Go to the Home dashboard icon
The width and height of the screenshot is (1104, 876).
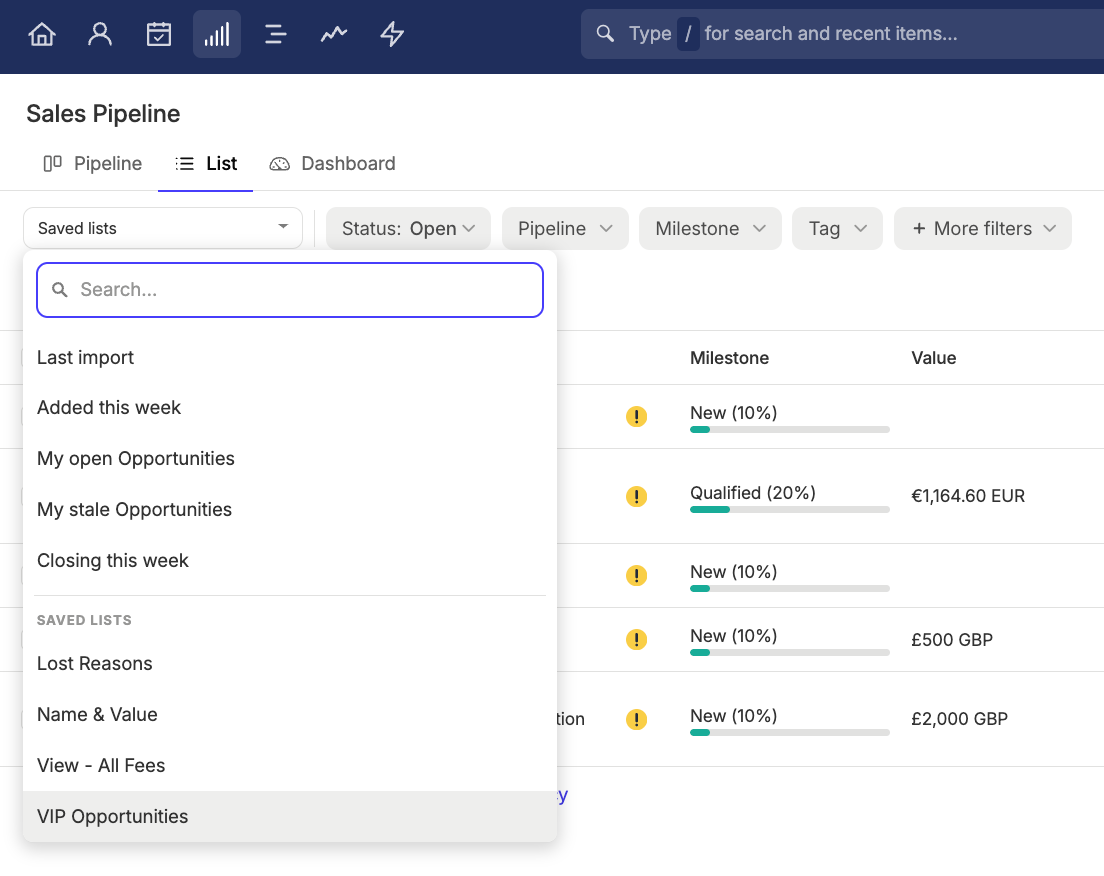[42, 34]
